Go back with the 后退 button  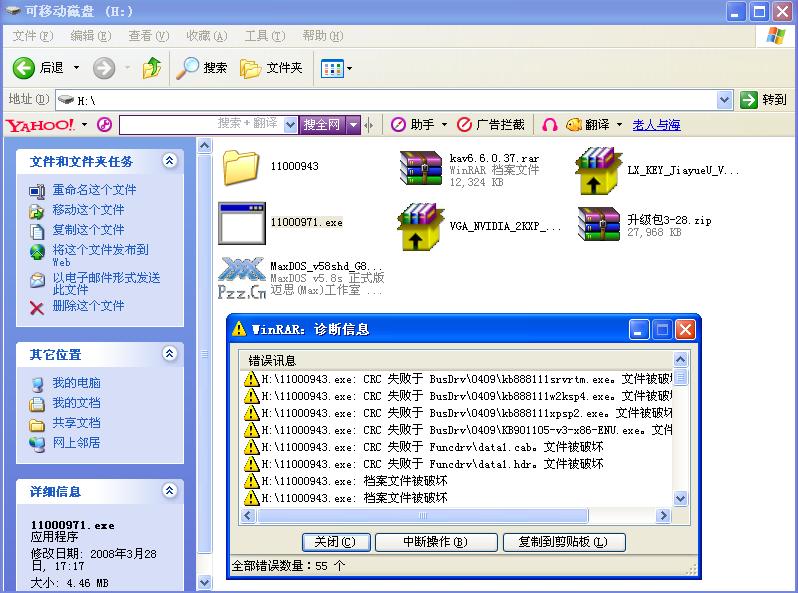point(38,68)
